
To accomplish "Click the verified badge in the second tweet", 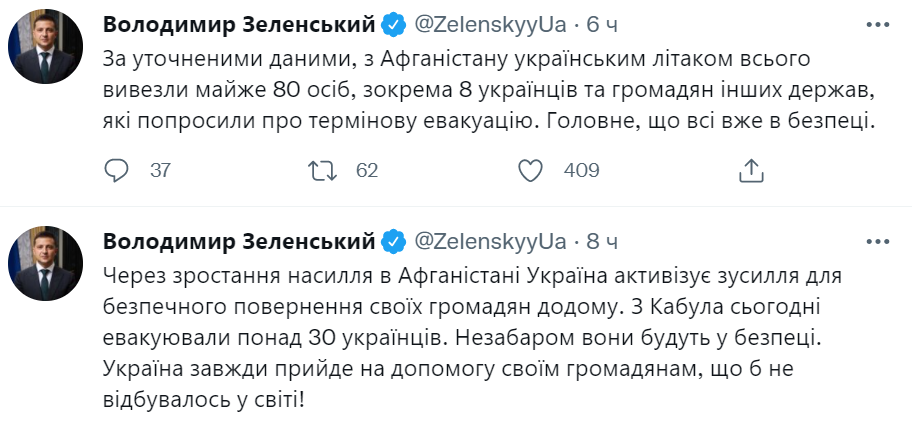I will 394,242.
